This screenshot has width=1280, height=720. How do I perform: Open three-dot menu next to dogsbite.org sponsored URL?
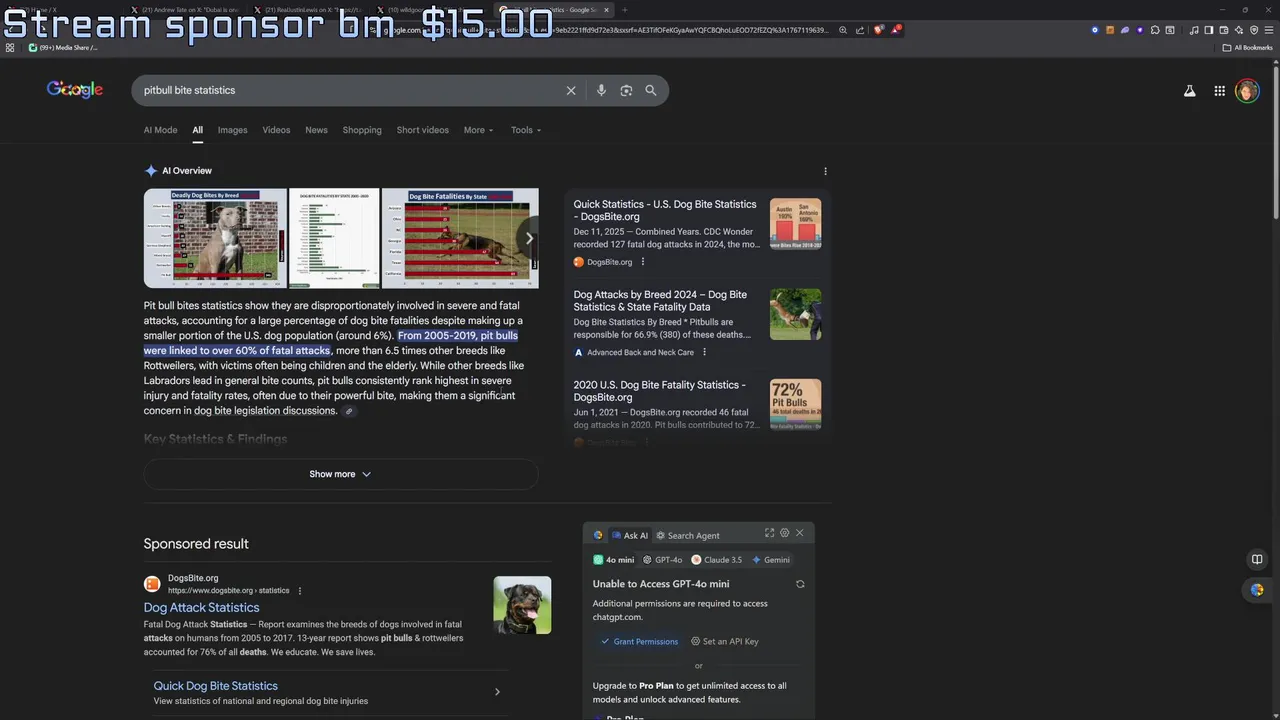(x=300, y=591)
